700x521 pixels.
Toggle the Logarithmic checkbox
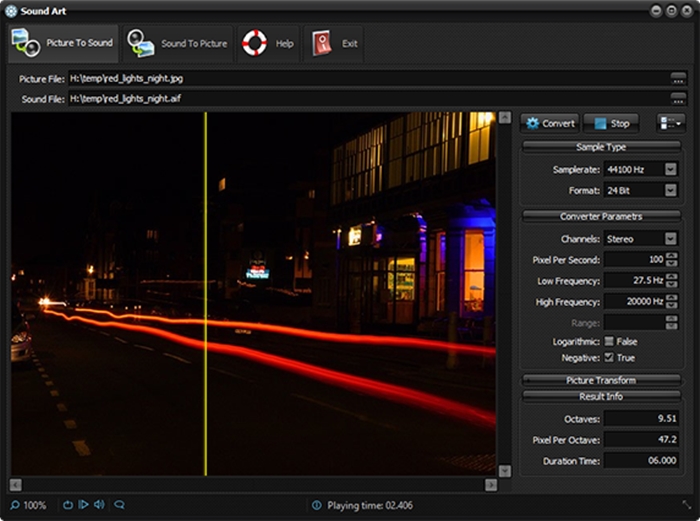click(609, 342)
